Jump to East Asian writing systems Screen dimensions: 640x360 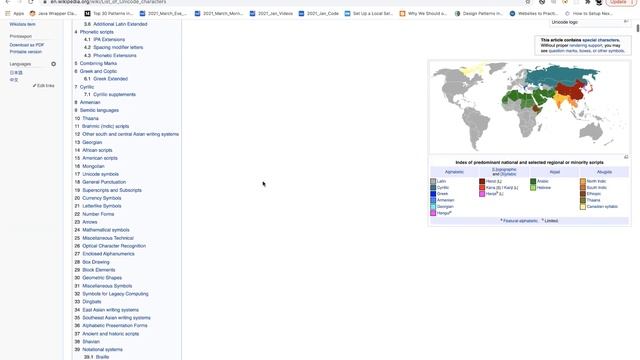(111, 310)
